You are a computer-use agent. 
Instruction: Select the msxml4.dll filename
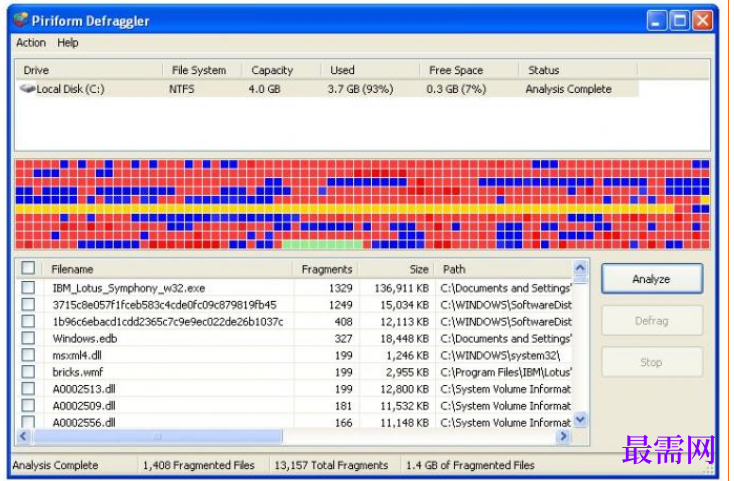[77, 355]
